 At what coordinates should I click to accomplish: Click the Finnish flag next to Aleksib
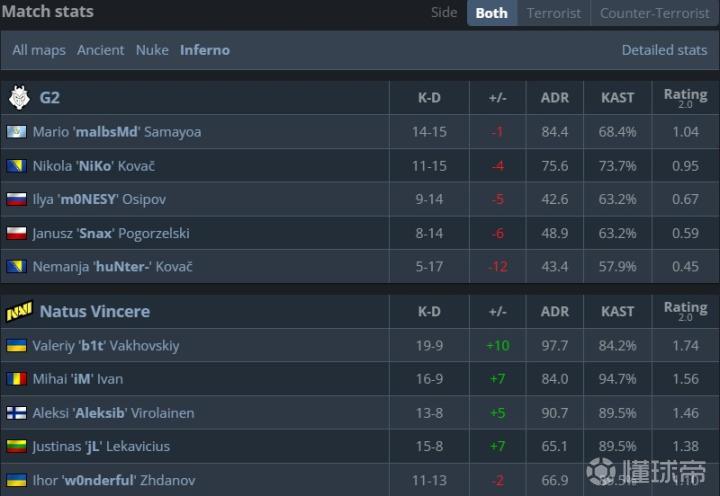pyautogui.click(x=16, y=413)
